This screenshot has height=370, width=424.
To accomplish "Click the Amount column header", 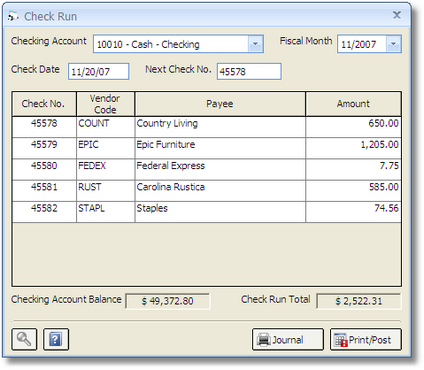I will click(x=353, y=104).
